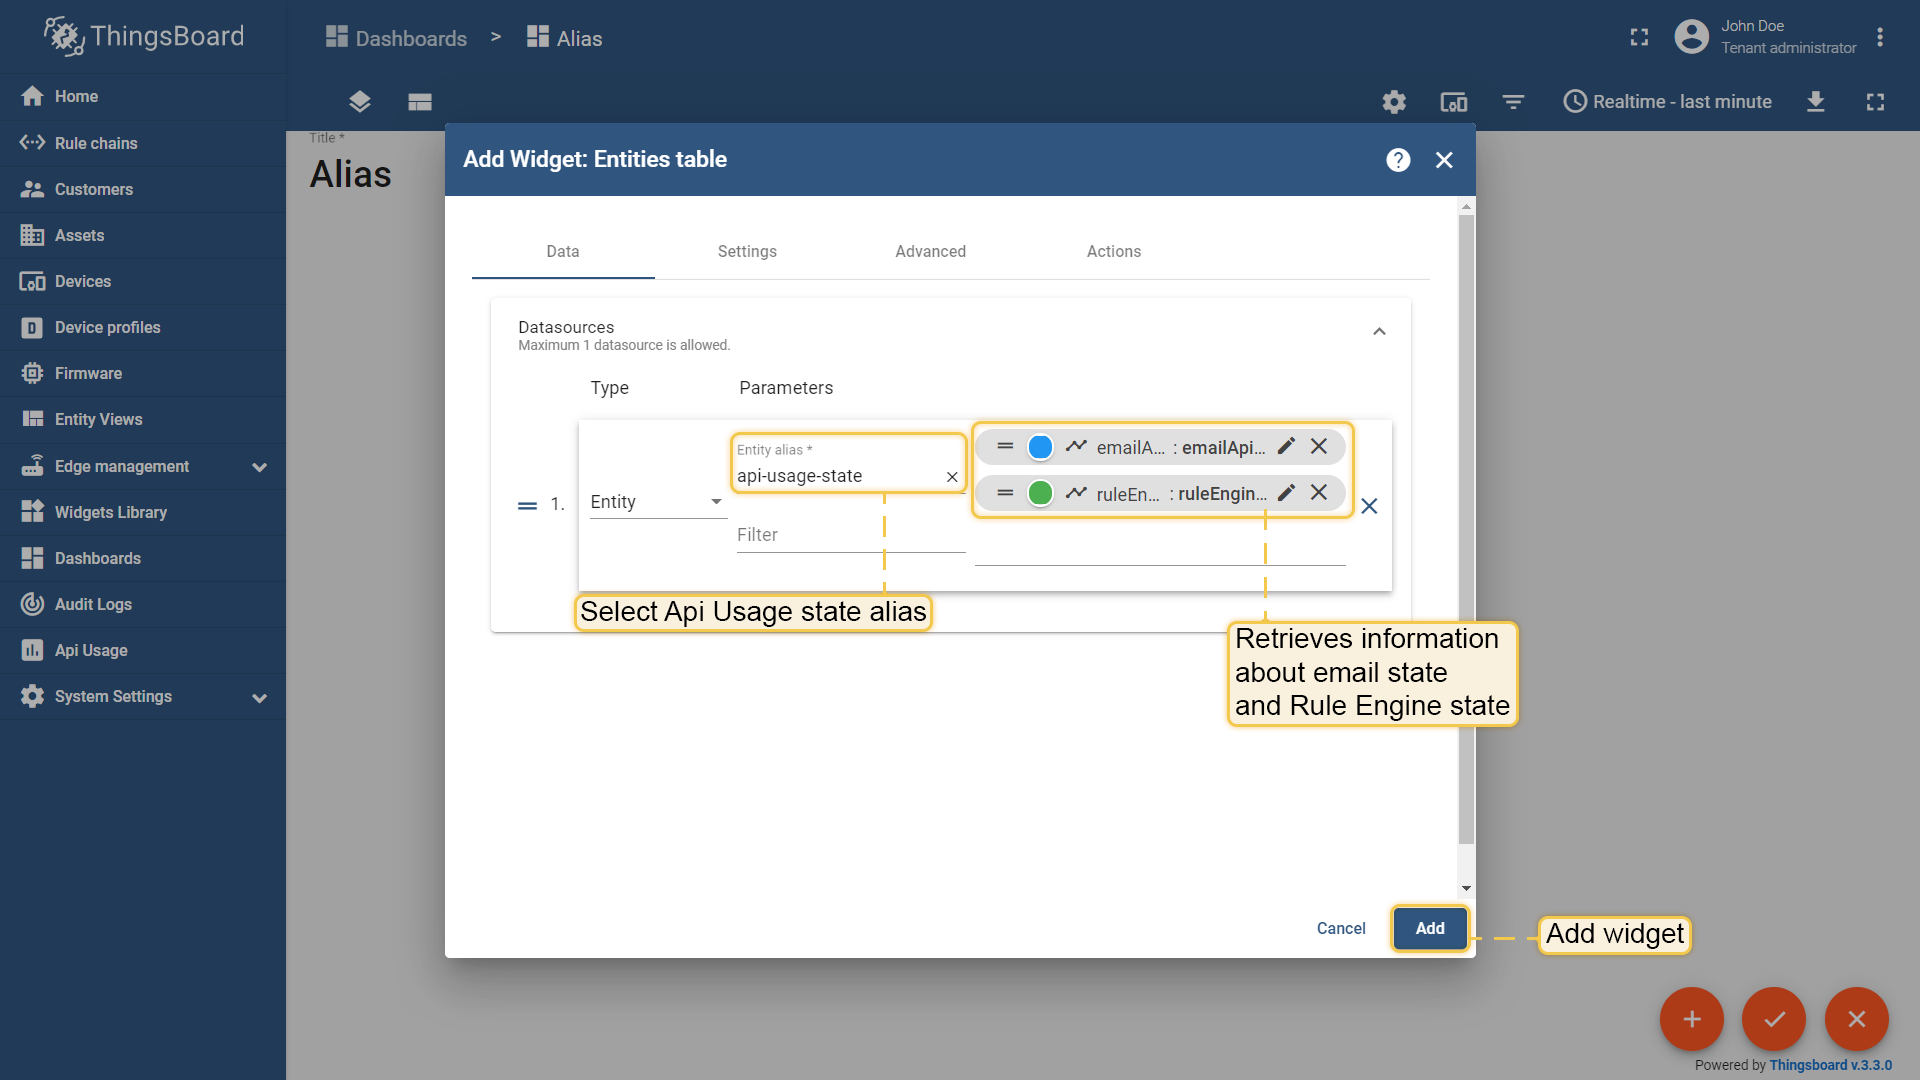The image size is (1920, 1080).
Task: Edit the emailApi data key
Action: (1287, 446)
